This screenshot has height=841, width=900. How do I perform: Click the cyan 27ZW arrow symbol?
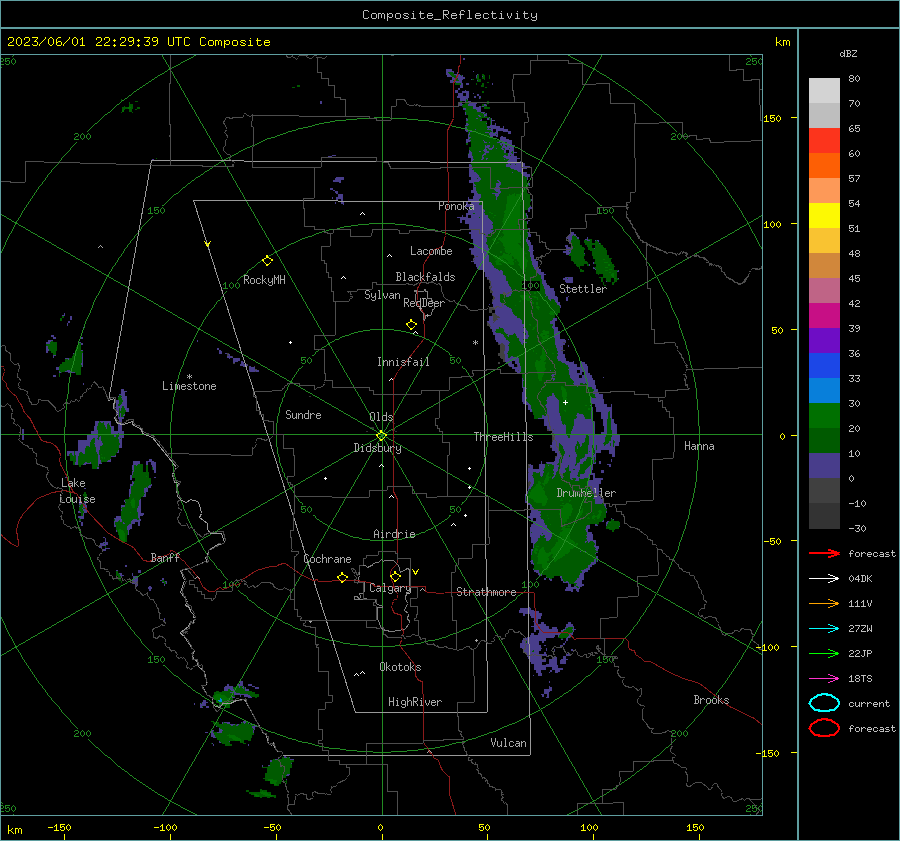pos(824,629)
